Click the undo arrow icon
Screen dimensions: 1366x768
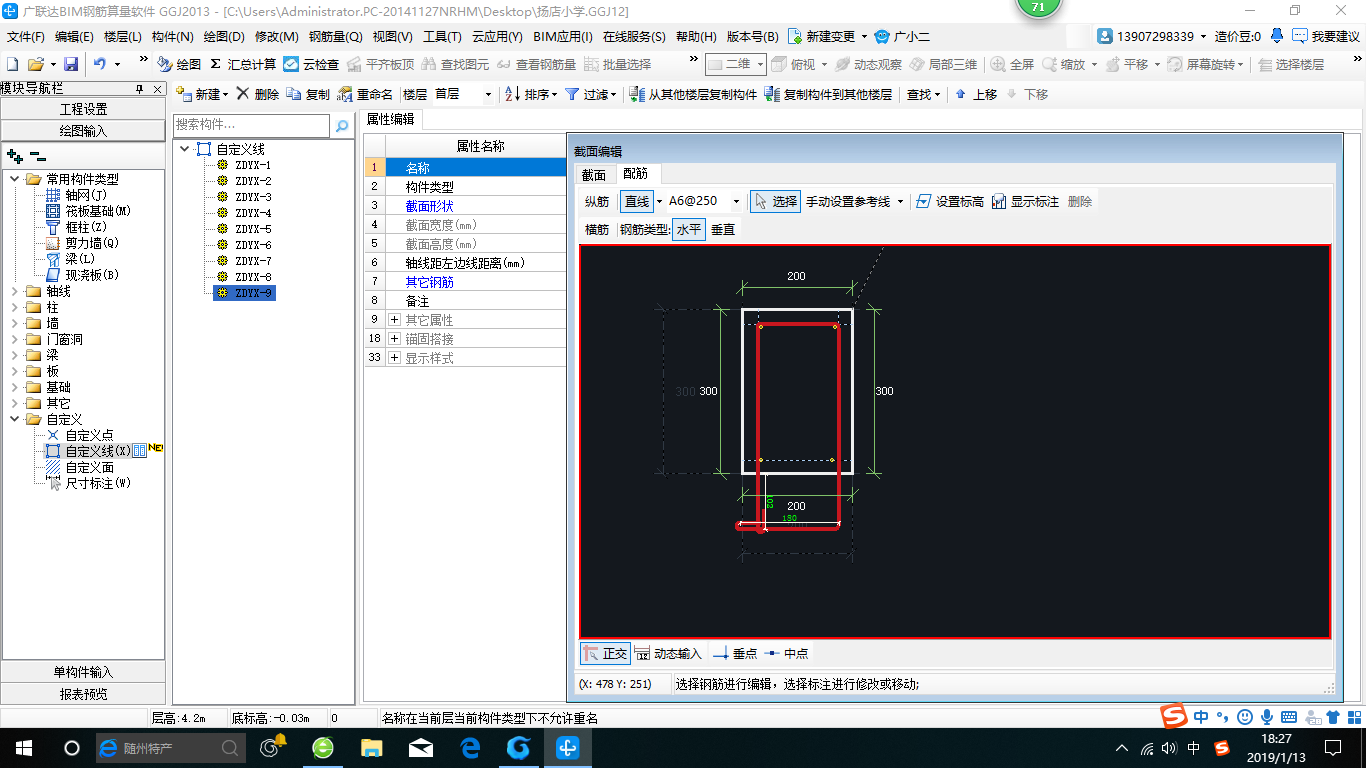100,64
